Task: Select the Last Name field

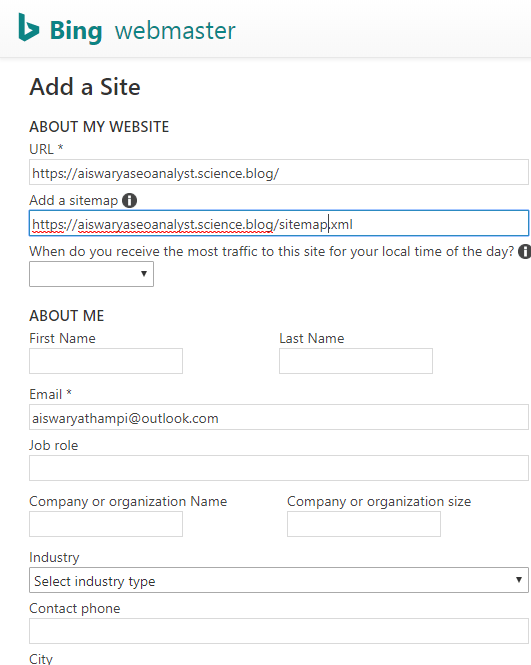Action: click(356, 361)
